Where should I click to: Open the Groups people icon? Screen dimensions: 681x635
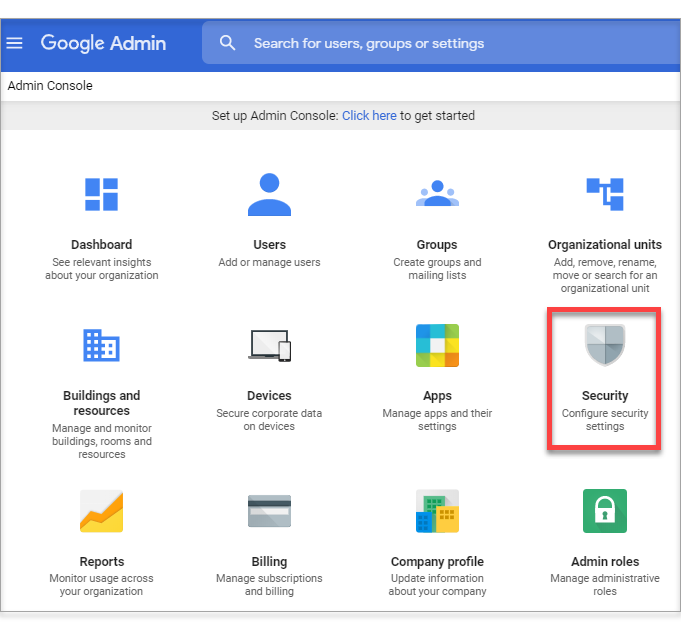coord(437,193)
